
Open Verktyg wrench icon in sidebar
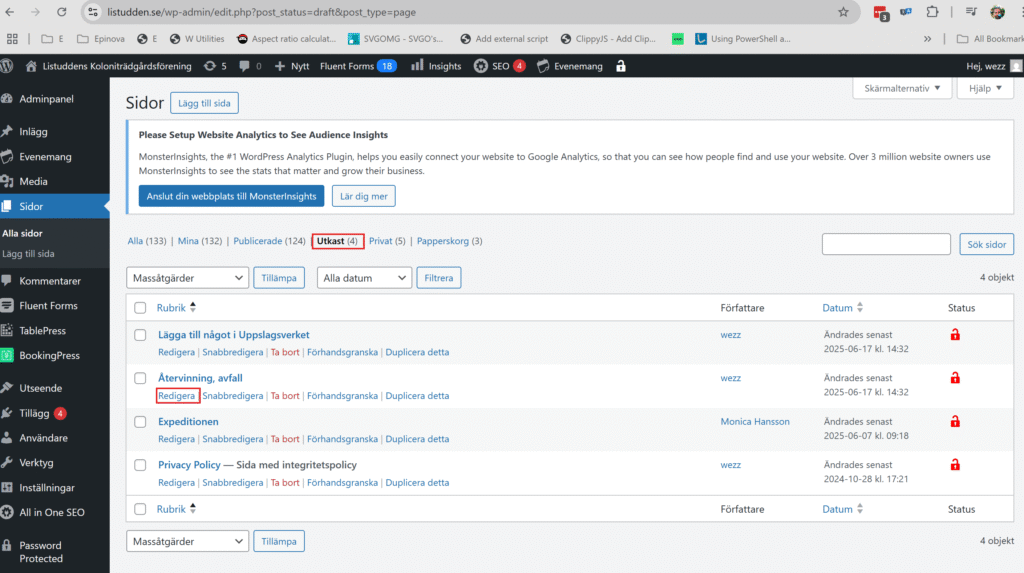(7, 463)
